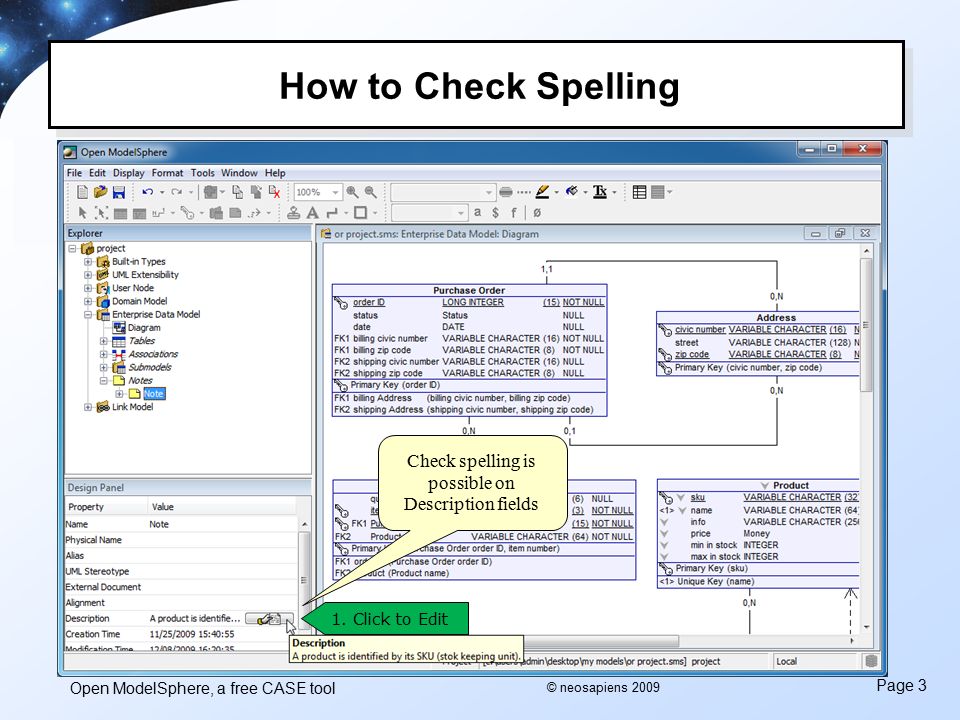
Task: Click the Address table title
Action: (776, 317)
